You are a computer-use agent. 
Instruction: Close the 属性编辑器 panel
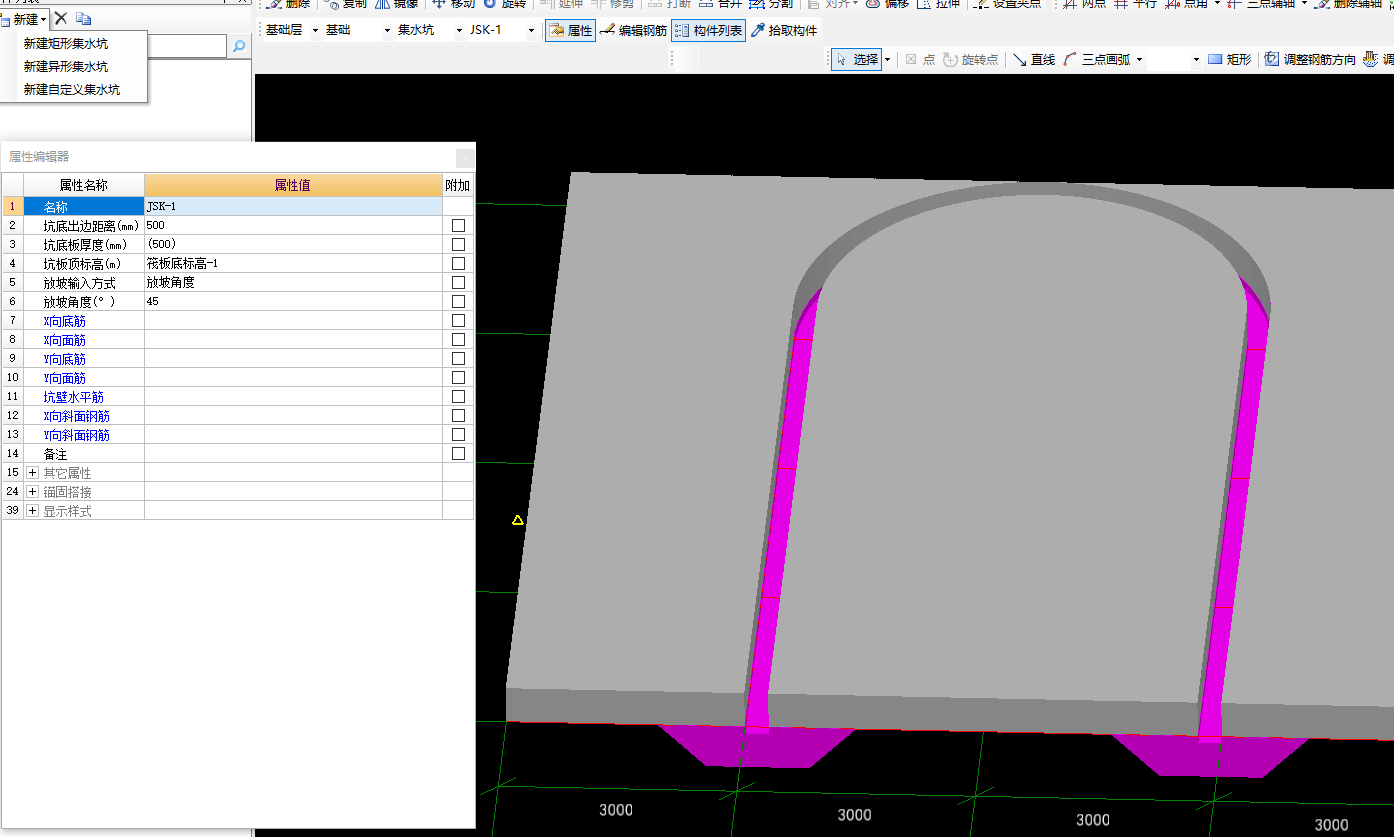[465, 157]
